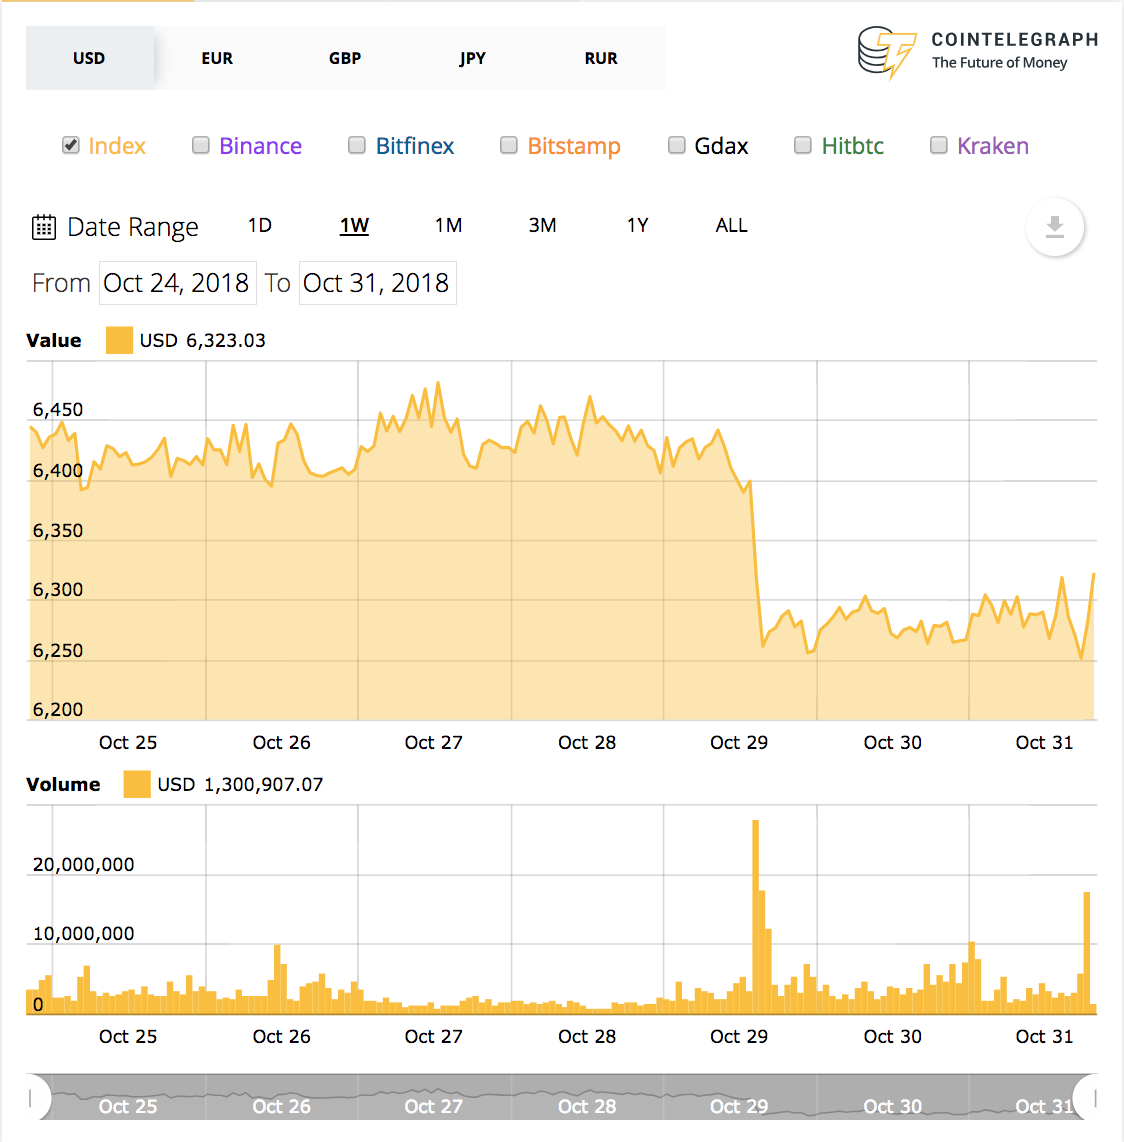Enable the Bitstamp exchange checkbox
This screenshot has width=1124, height=1142.
(508, 145)
